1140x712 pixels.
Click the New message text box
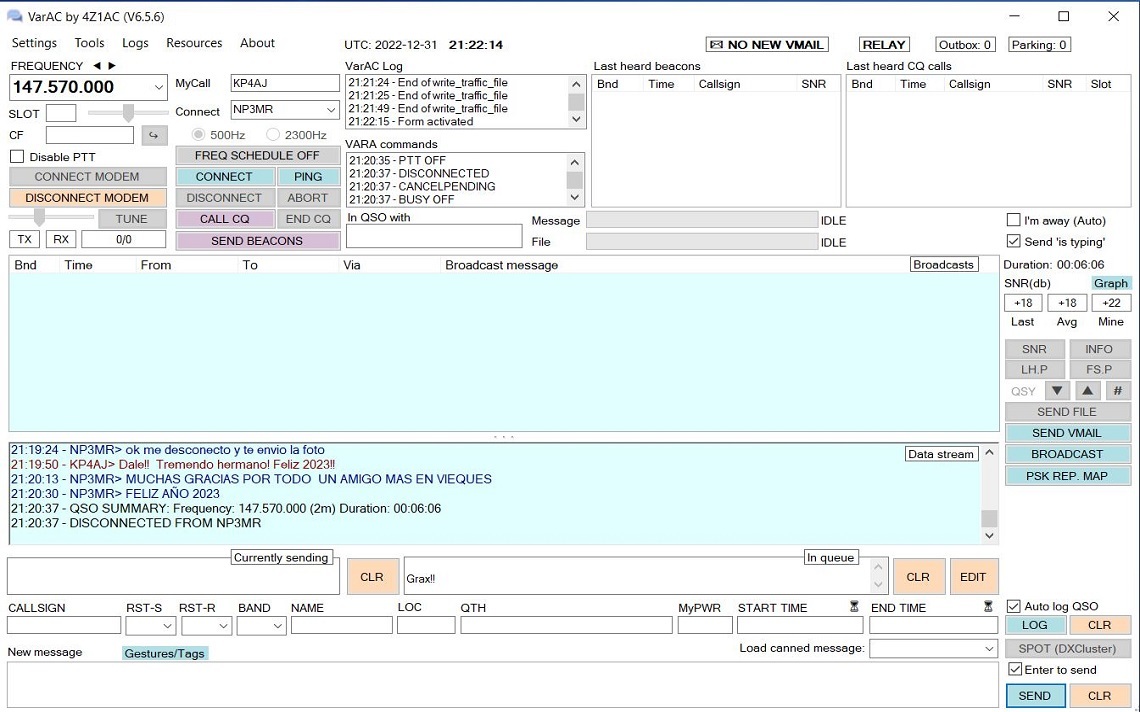[x=502, y=684]
